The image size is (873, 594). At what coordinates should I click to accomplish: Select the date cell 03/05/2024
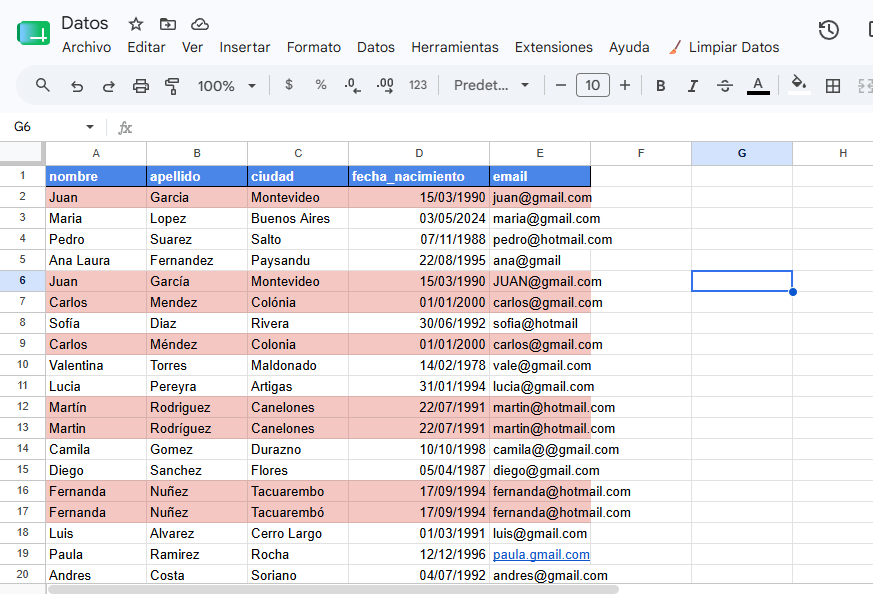419,218
